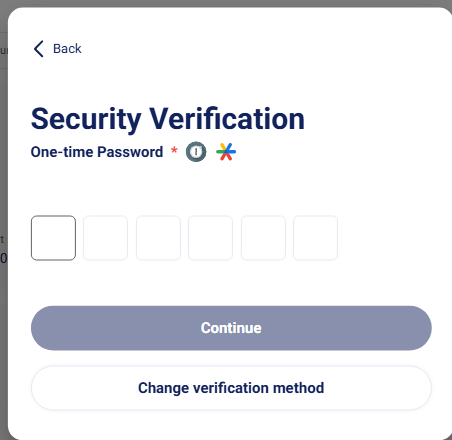452x440 pixels.
Task: Focus the fourth one-time password box
Action: pos(210,238)
